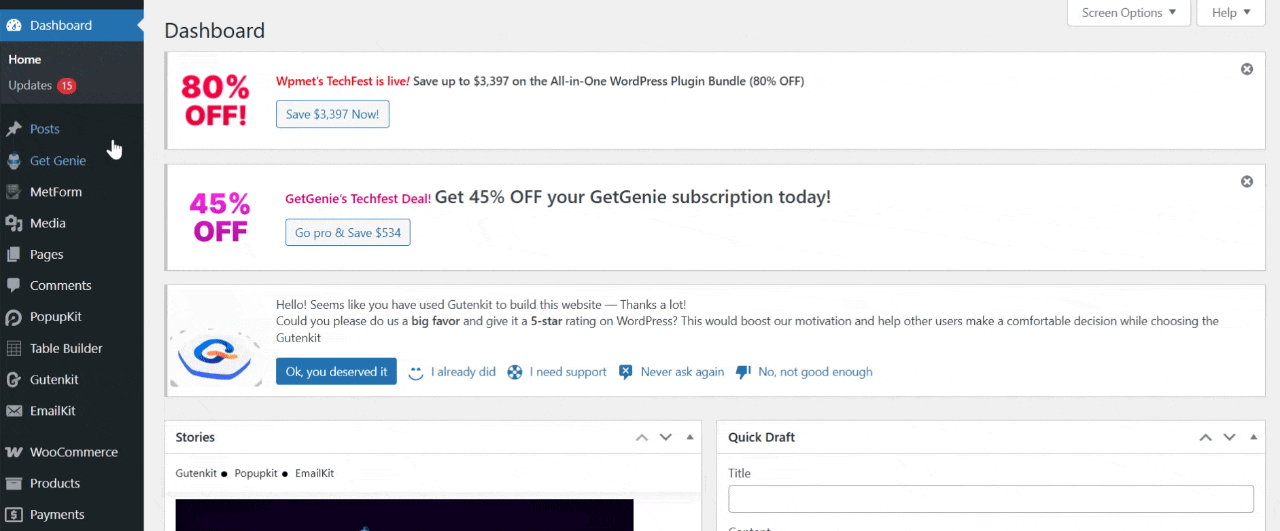
Task: Expand the Help dropdown tab
Action: pos(1231,13)
